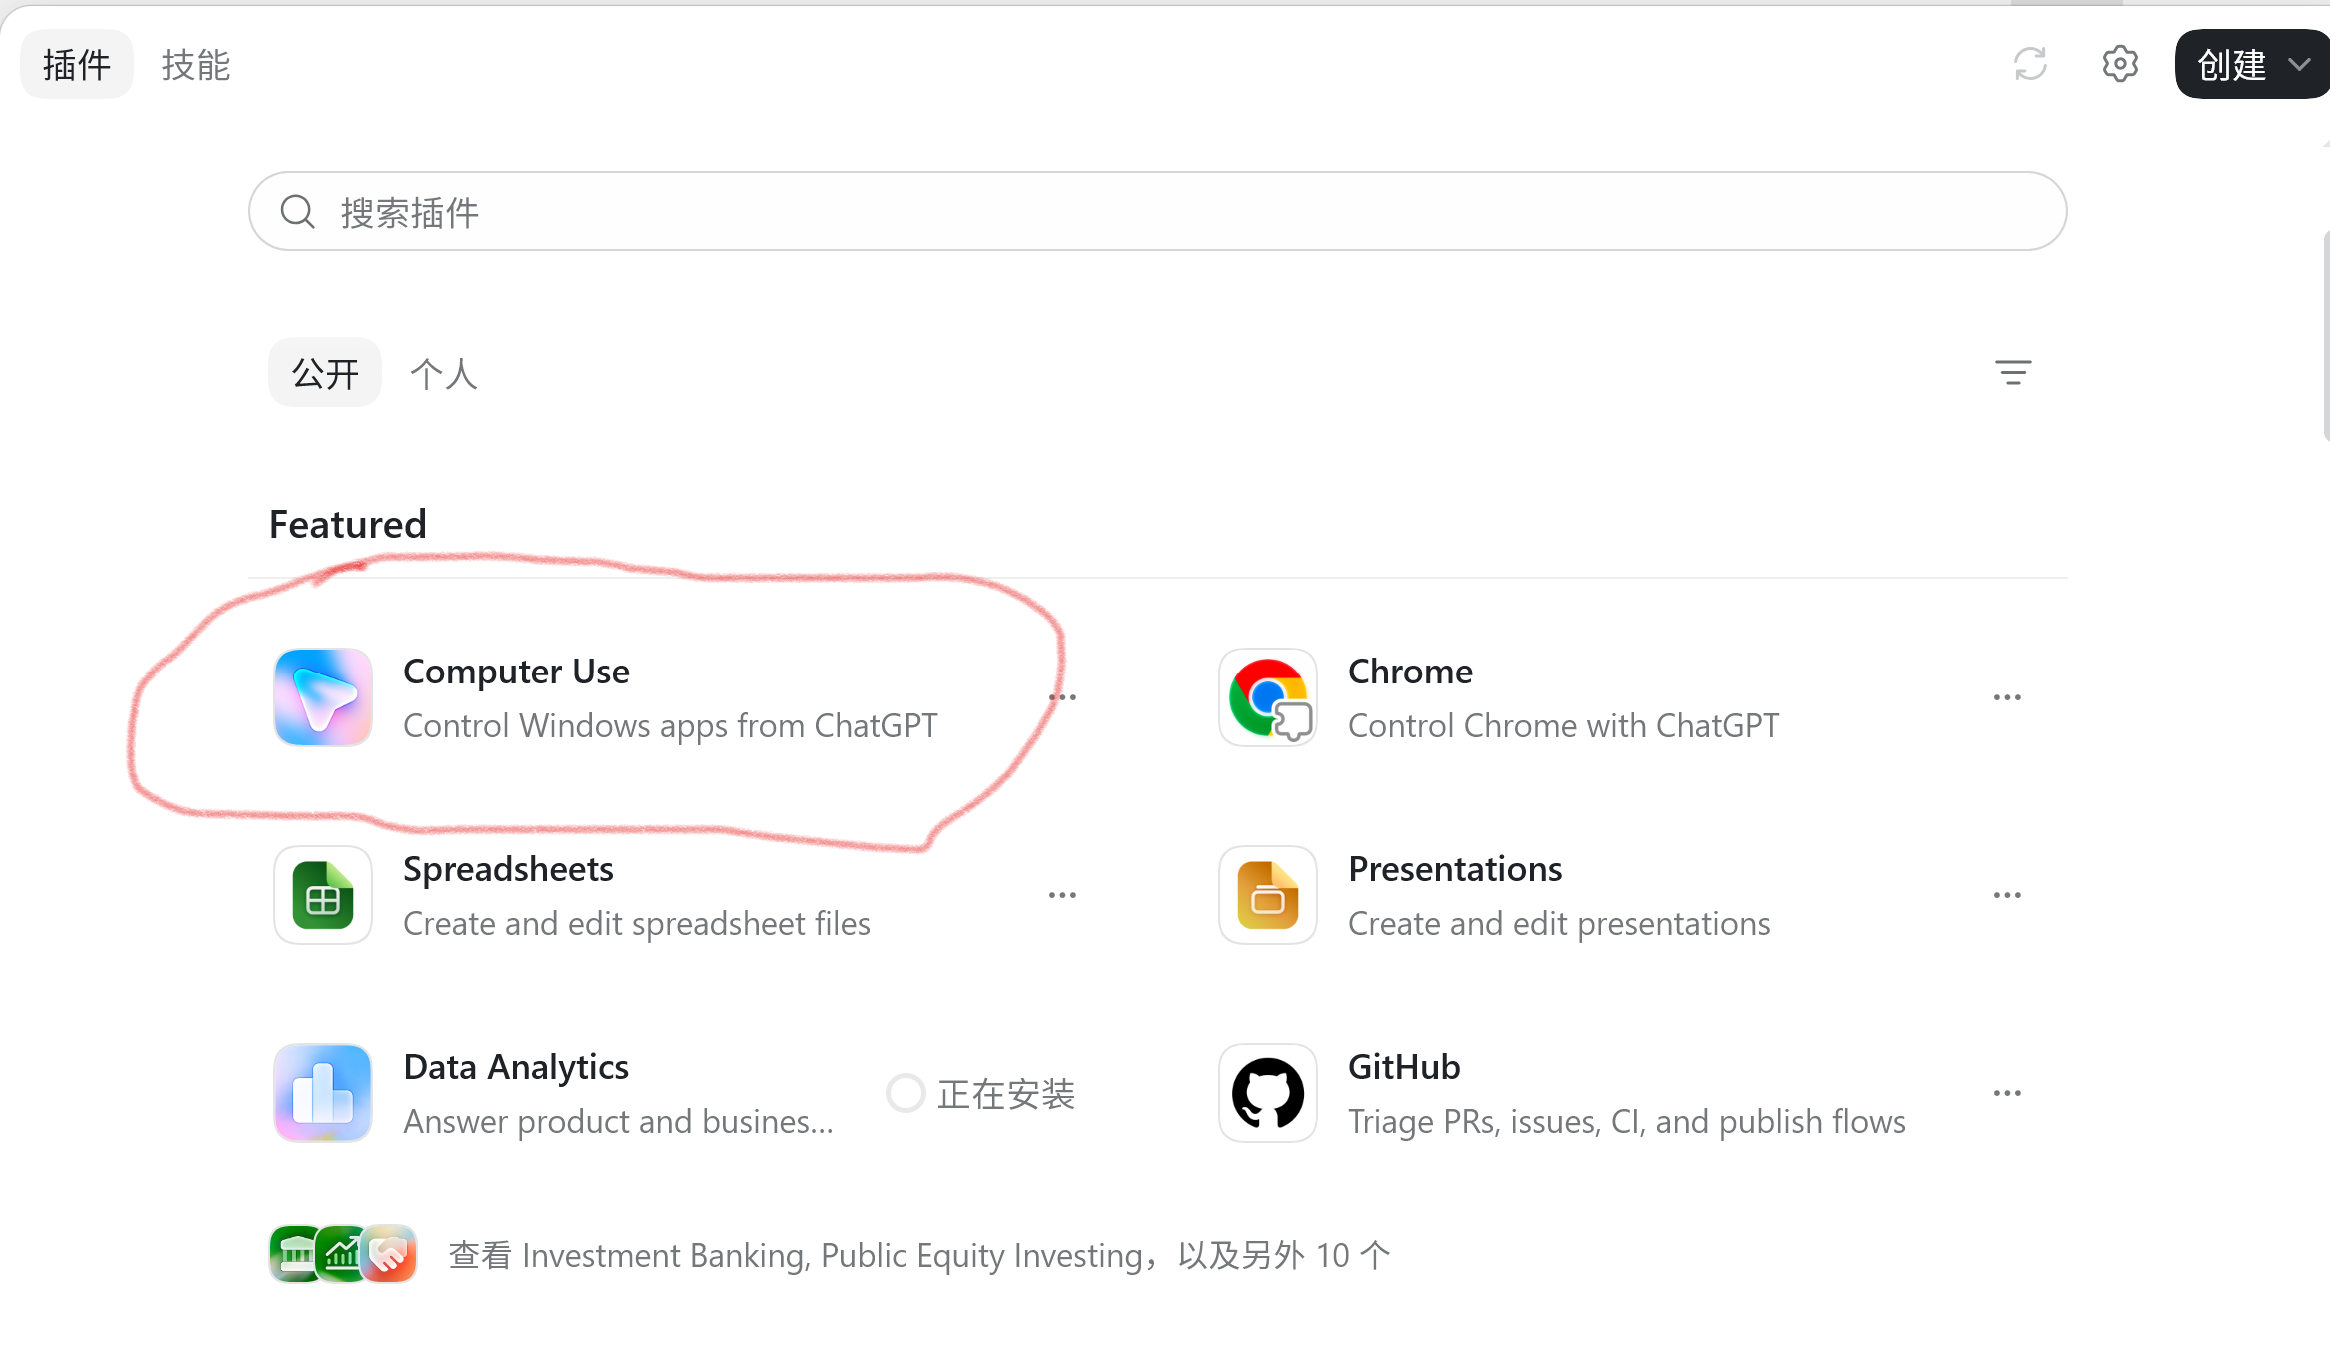Switch to the 技能 tab
The image size is (2330, 1350).
point(196,64)
